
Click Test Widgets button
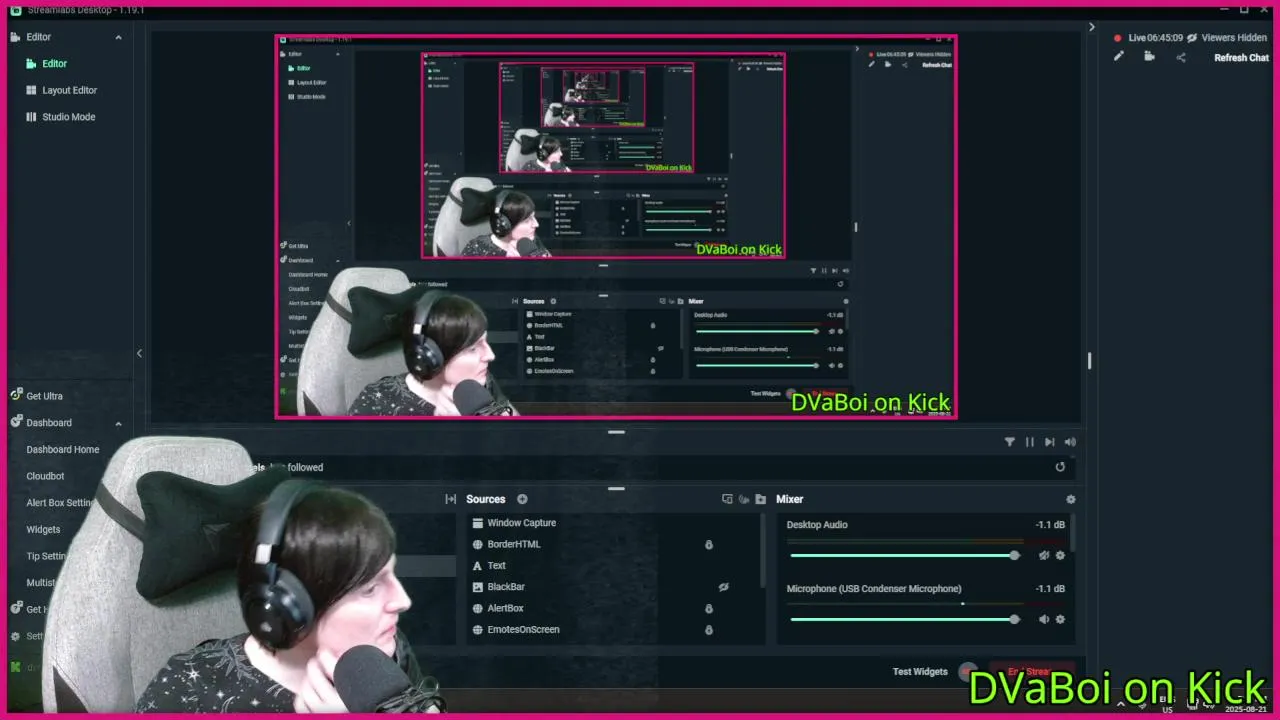(920, 672)
